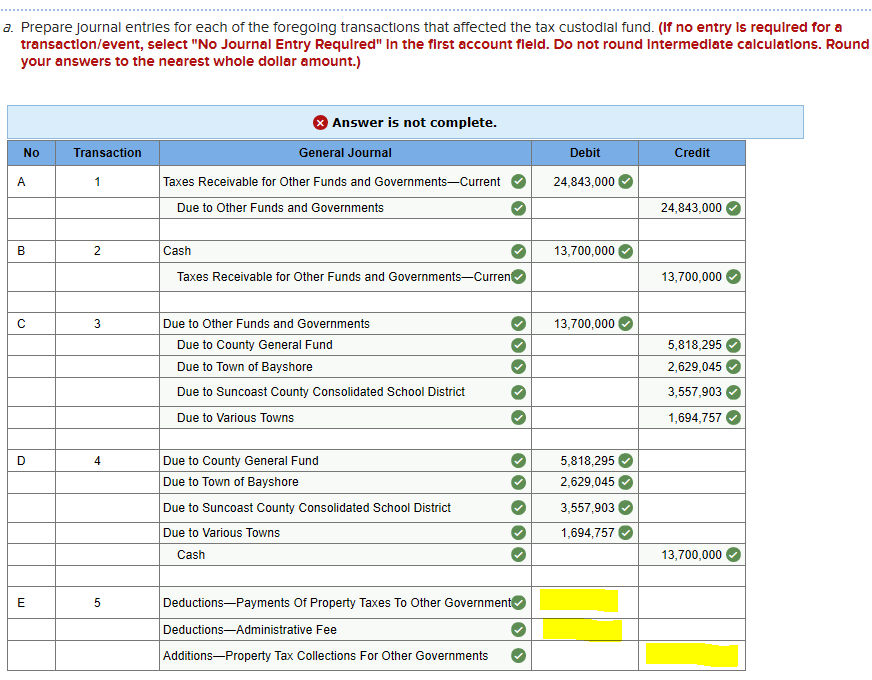Click the check beside Credit 3,557,903

(734, 392)
